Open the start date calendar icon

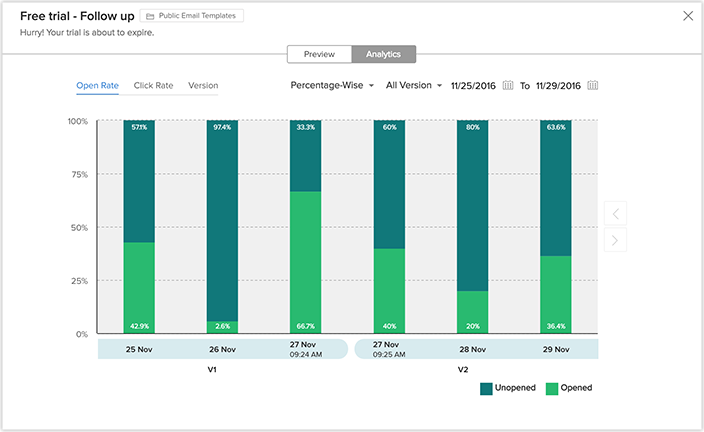pyautogui.click(x=508, y=85)
